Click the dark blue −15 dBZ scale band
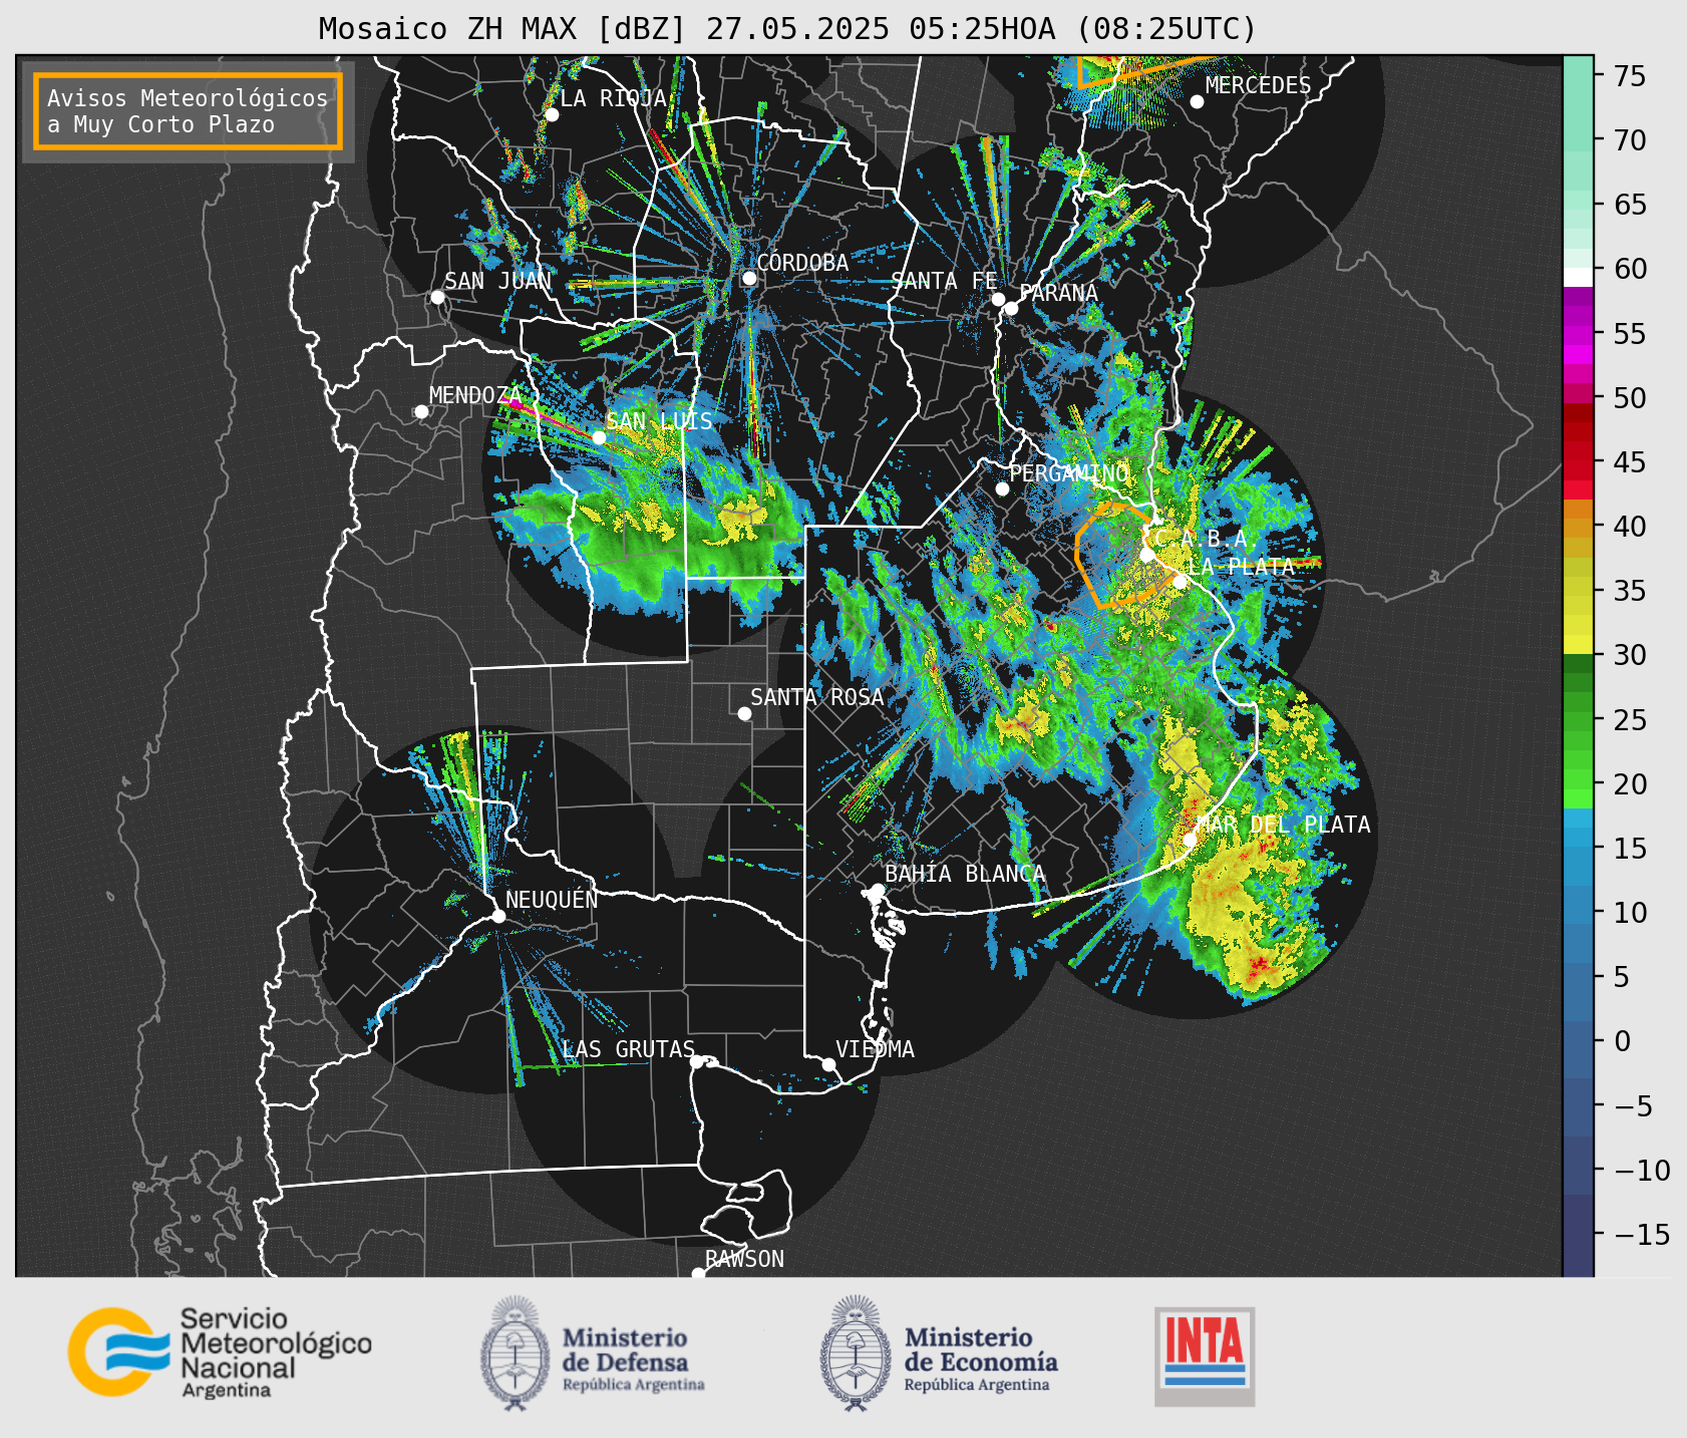This screenshot has width=1687, height=1438. tap(1578, 1235)
